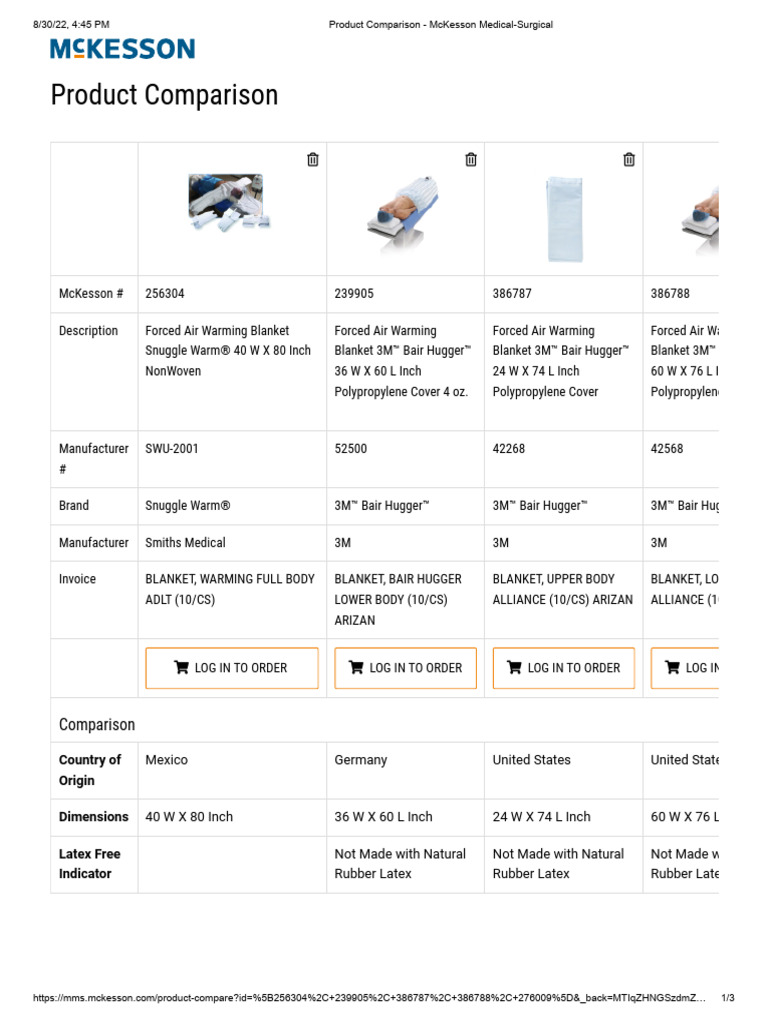Open Snuggle Warm blanket product image
The height and width of the screenshot is (1024, 768).
point(226,201)
